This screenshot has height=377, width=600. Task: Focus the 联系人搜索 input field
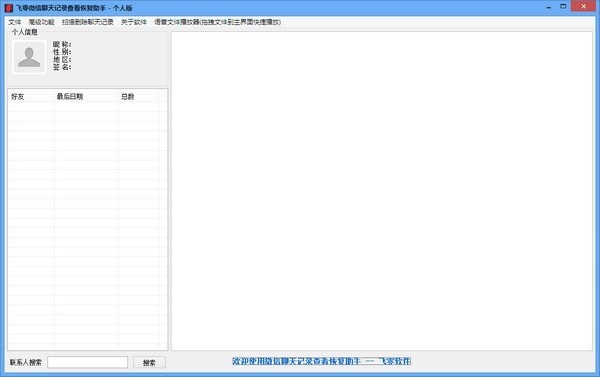click(x=88, y=362)
